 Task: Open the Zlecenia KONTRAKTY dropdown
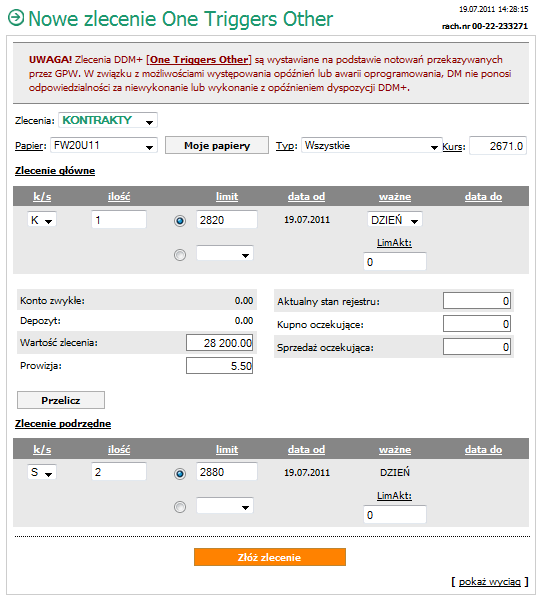point(108,120)
